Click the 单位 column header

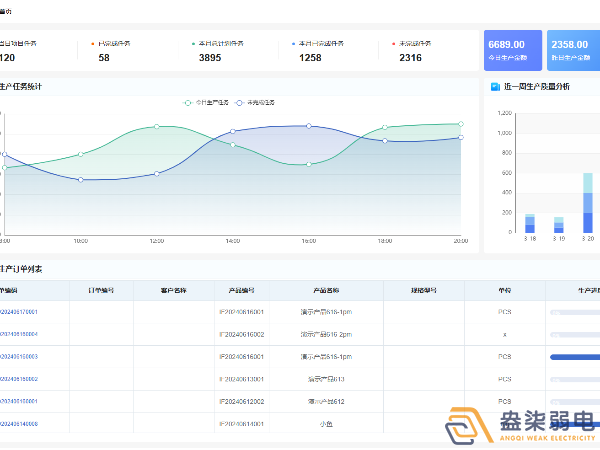click(x=505, y=290)
